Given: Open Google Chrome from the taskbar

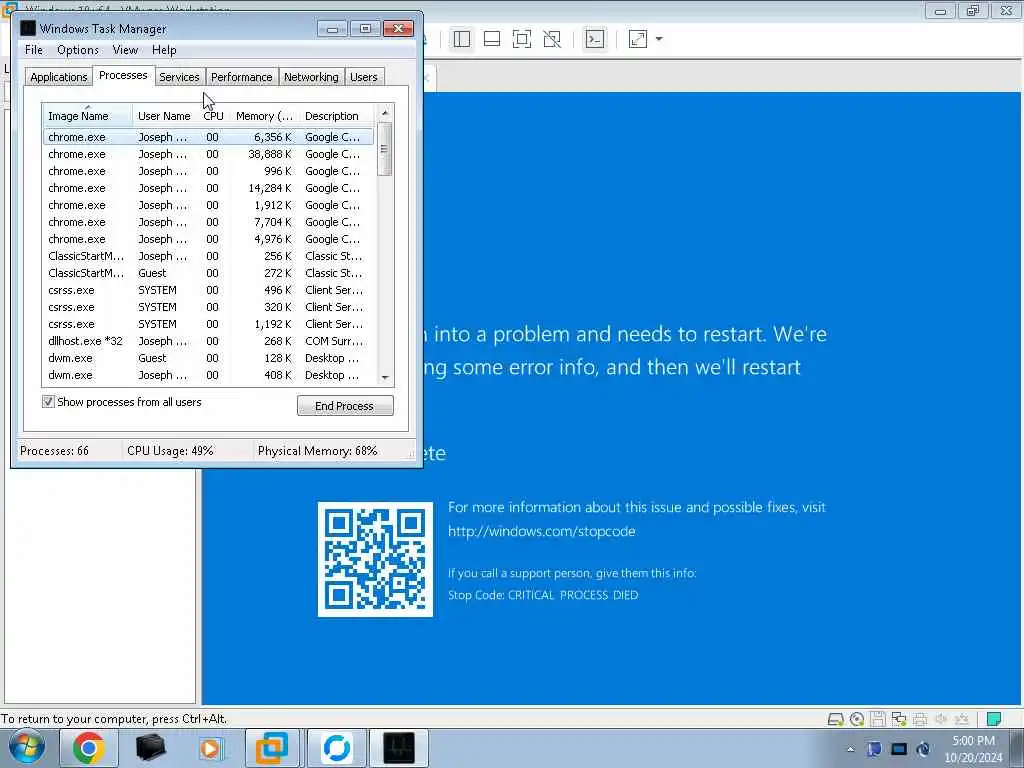Looking at the screenshot, I should tap(88, 748).
